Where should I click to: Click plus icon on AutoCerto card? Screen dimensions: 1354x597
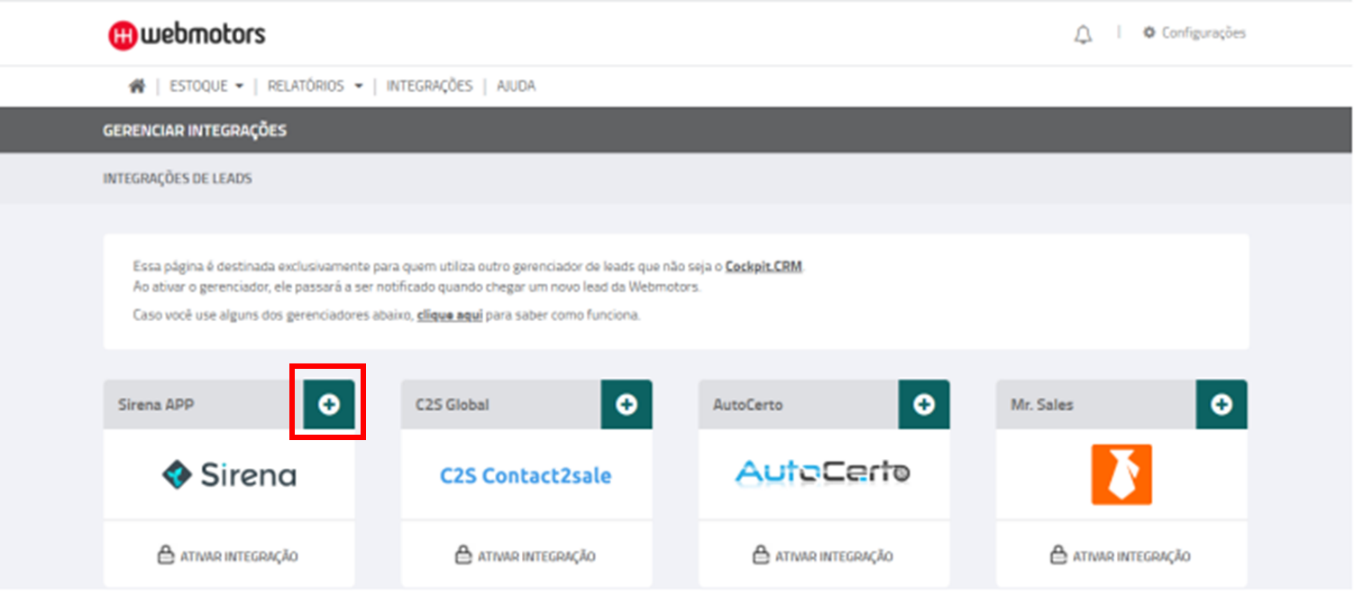point(924,404)
